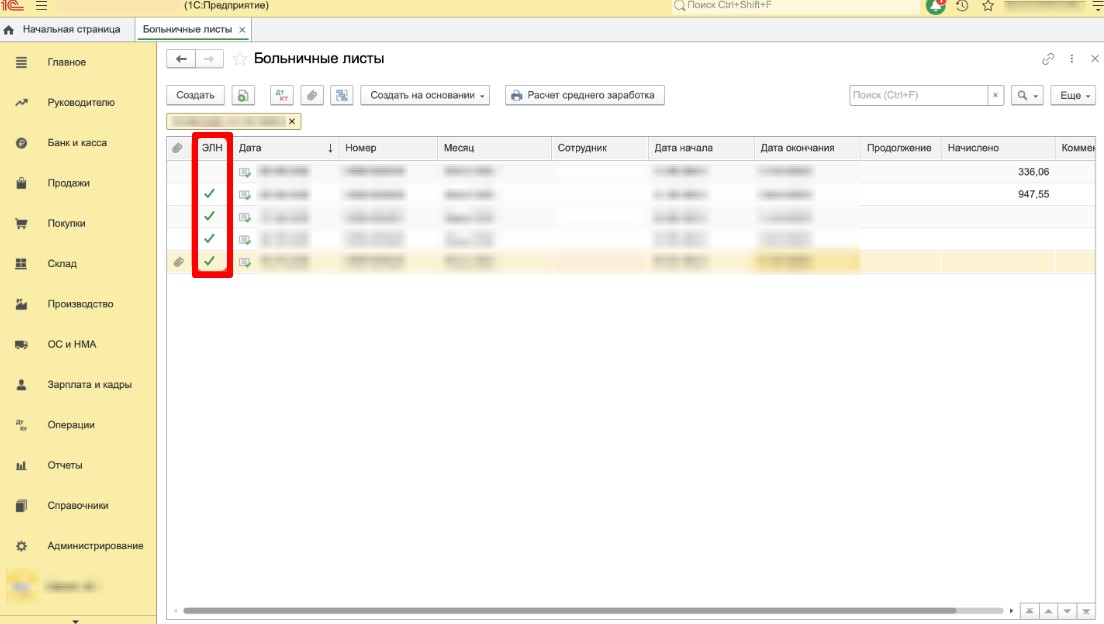Open the Еще dropdown menu
Viewport: 1104px width, 624px height.
1075,96
